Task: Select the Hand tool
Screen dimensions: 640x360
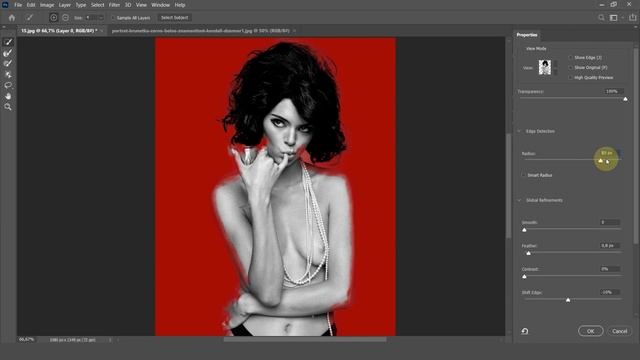Action: point(8,96)
